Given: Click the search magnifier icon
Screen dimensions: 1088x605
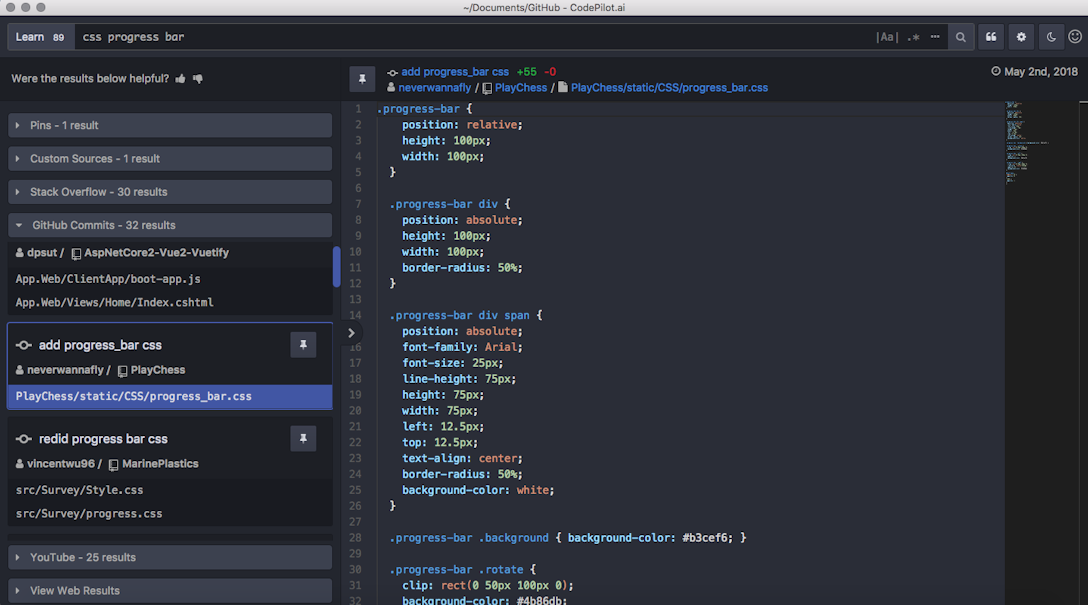Looking at the screenshot, I should [960, 37].
